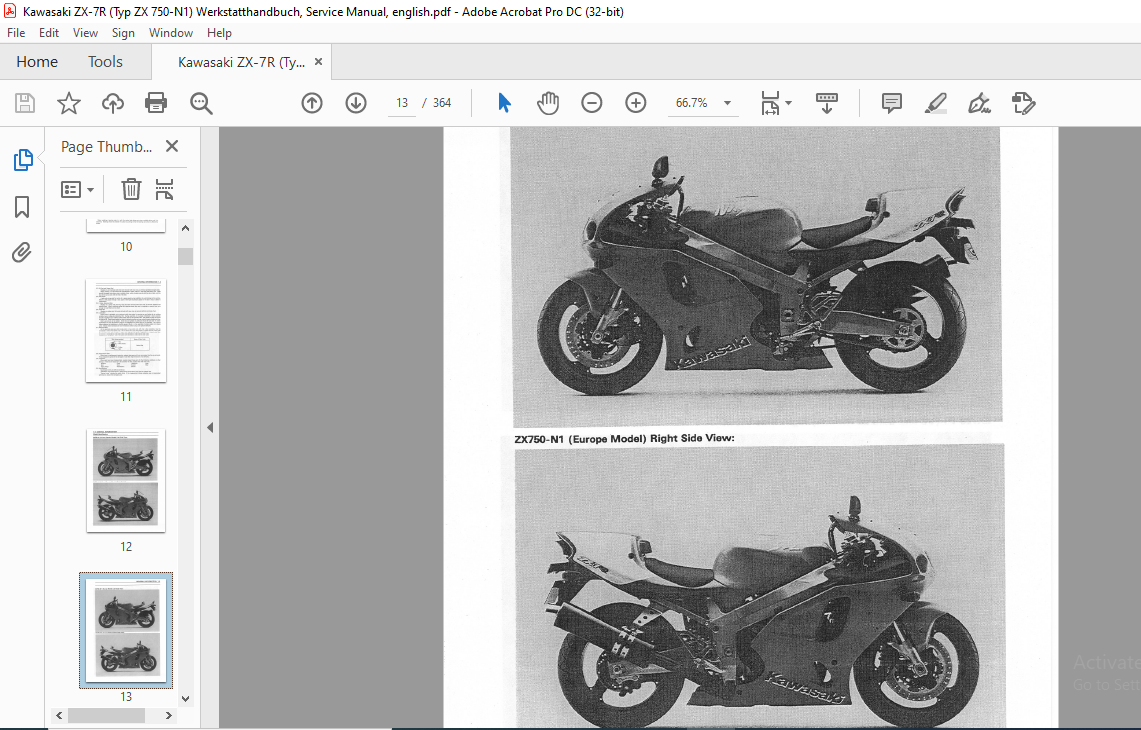Go to previous page arrow
This screenshot has width=1141, height=730.
pyautogui.click(x=312, y=103)
